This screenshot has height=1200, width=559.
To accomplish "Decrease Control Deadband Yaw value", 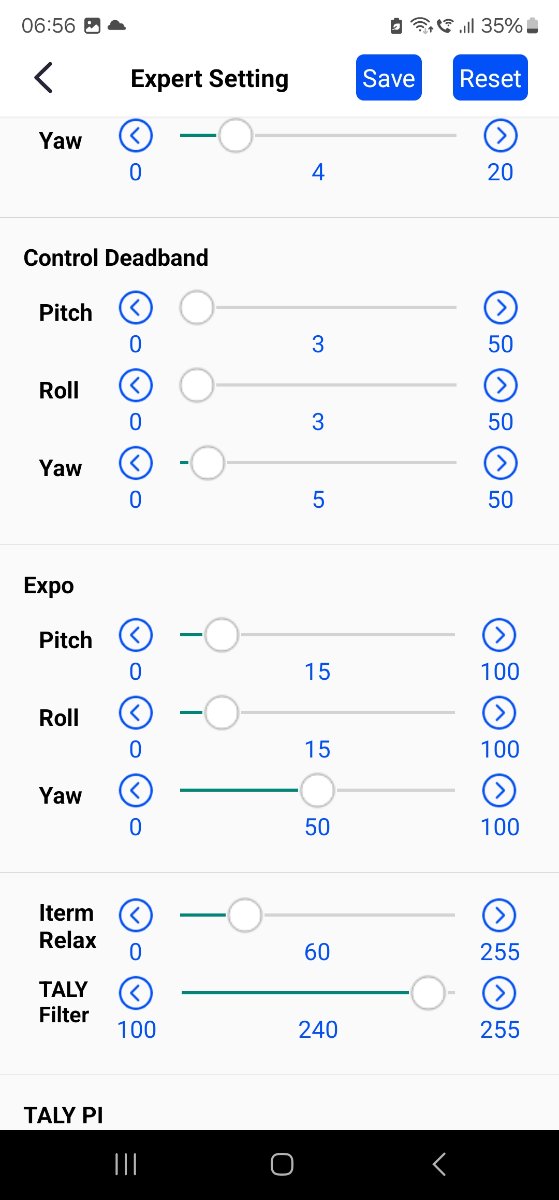I will point(136,463).
